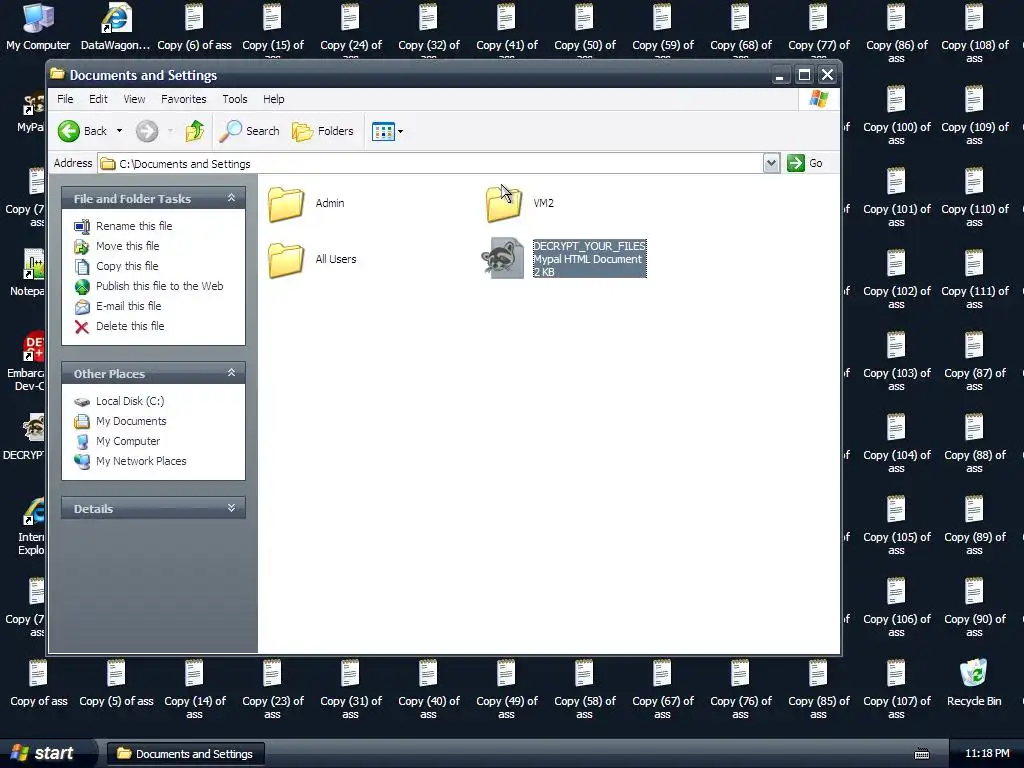
Task: Click the clock showing 11:18 PM
Action: (x=987, y=754)
